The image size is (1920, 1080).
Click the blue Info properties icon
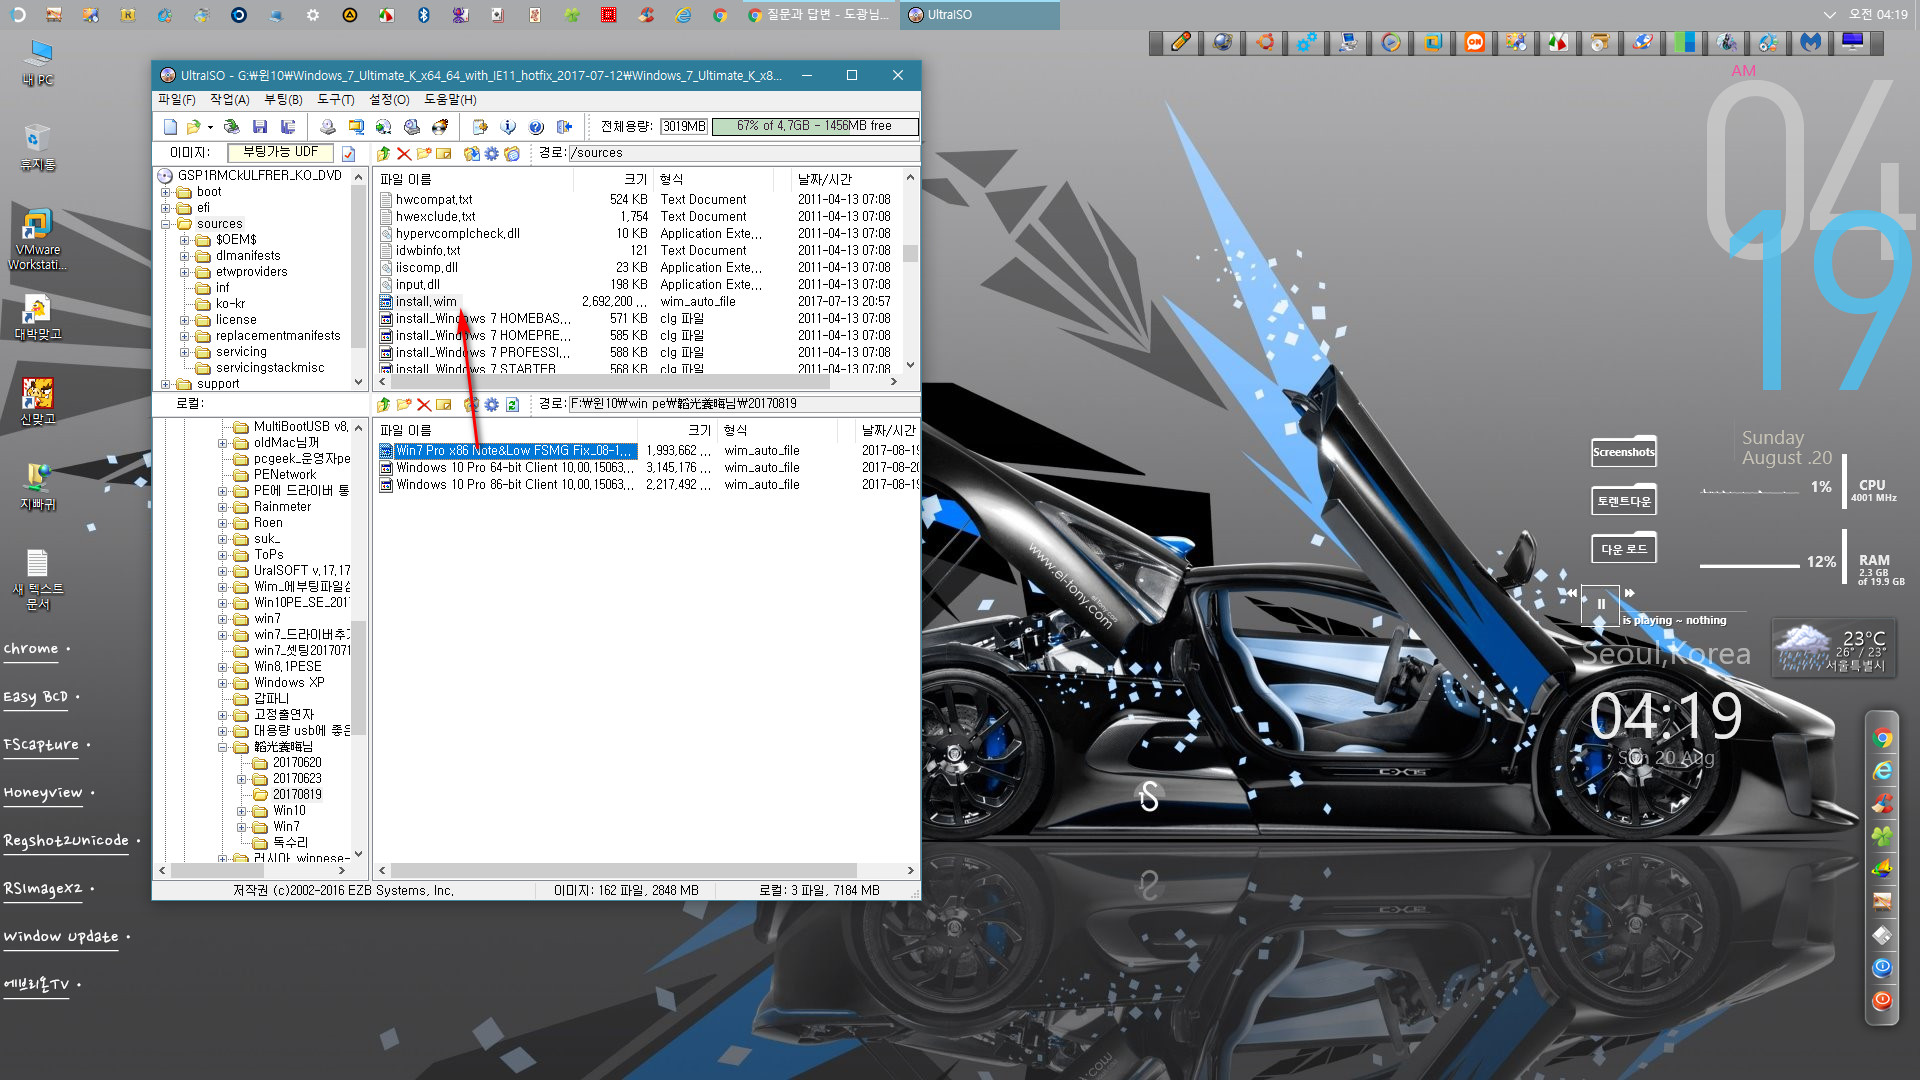tap(508, 127)
